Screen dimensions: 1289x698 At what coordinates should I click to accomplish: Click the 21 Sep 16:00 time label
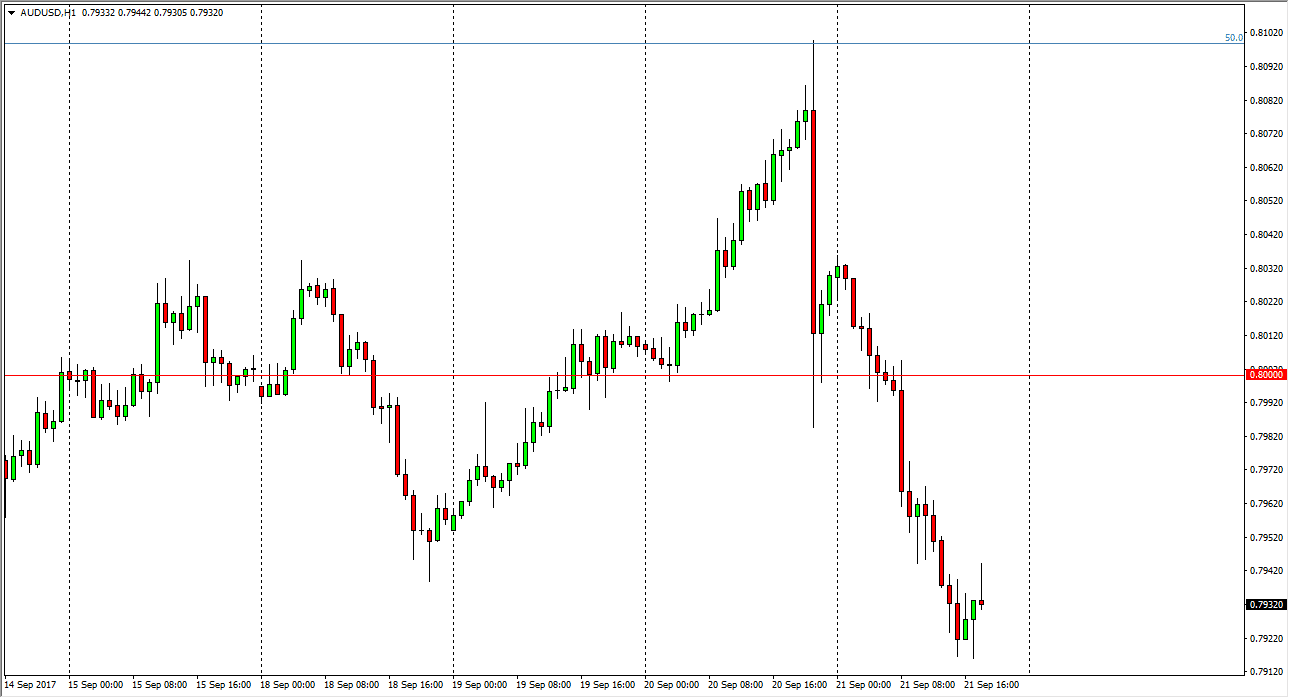[990, 685]
